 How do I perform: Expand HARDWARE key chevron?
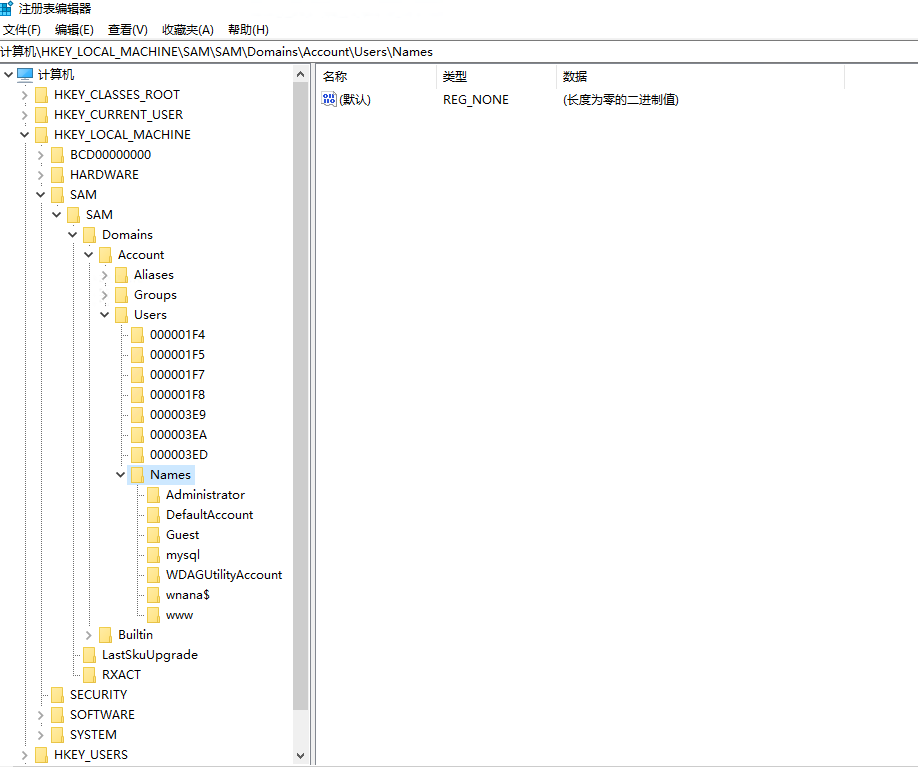pyautogui.click(x=40, y=174)
